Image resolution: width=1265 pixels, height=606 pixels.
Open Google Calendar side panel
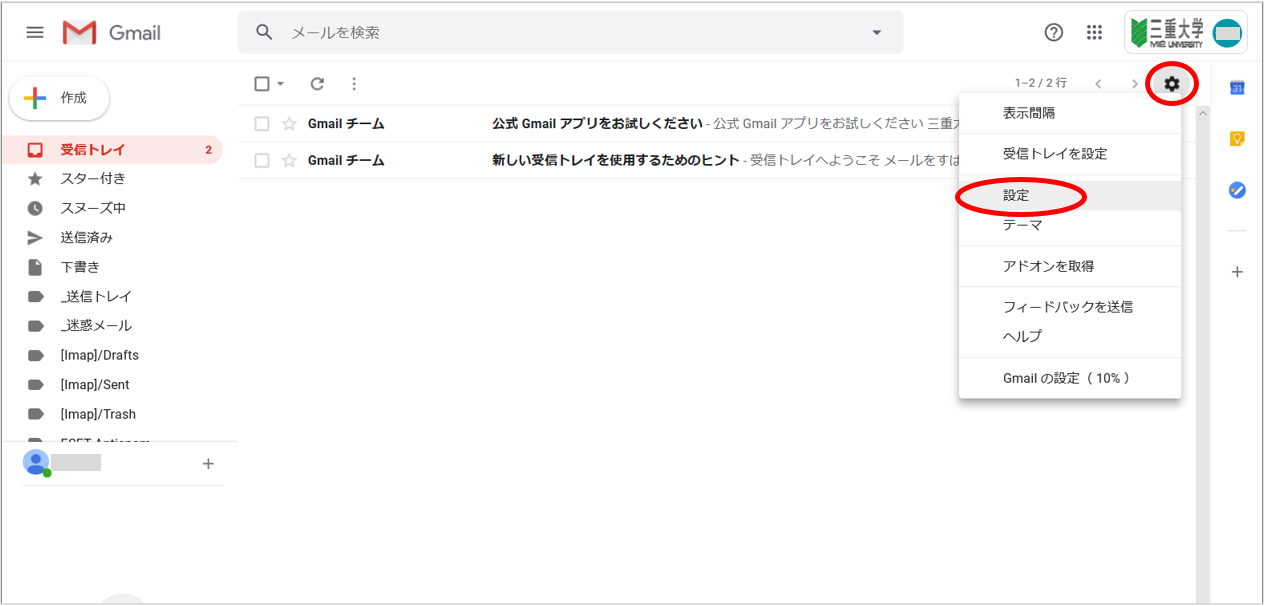(x=1237, y=88)
